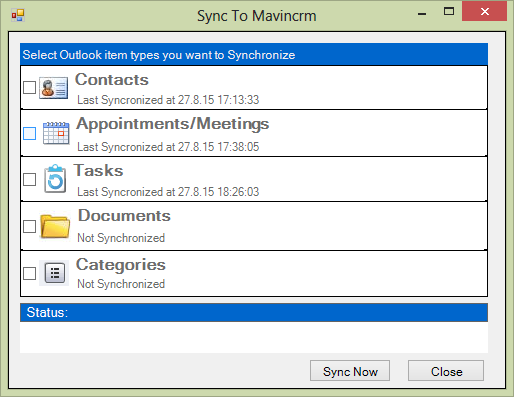Click the Contacts heading text
The height and width of the screenshot is (397, 514).
point(112,80)
